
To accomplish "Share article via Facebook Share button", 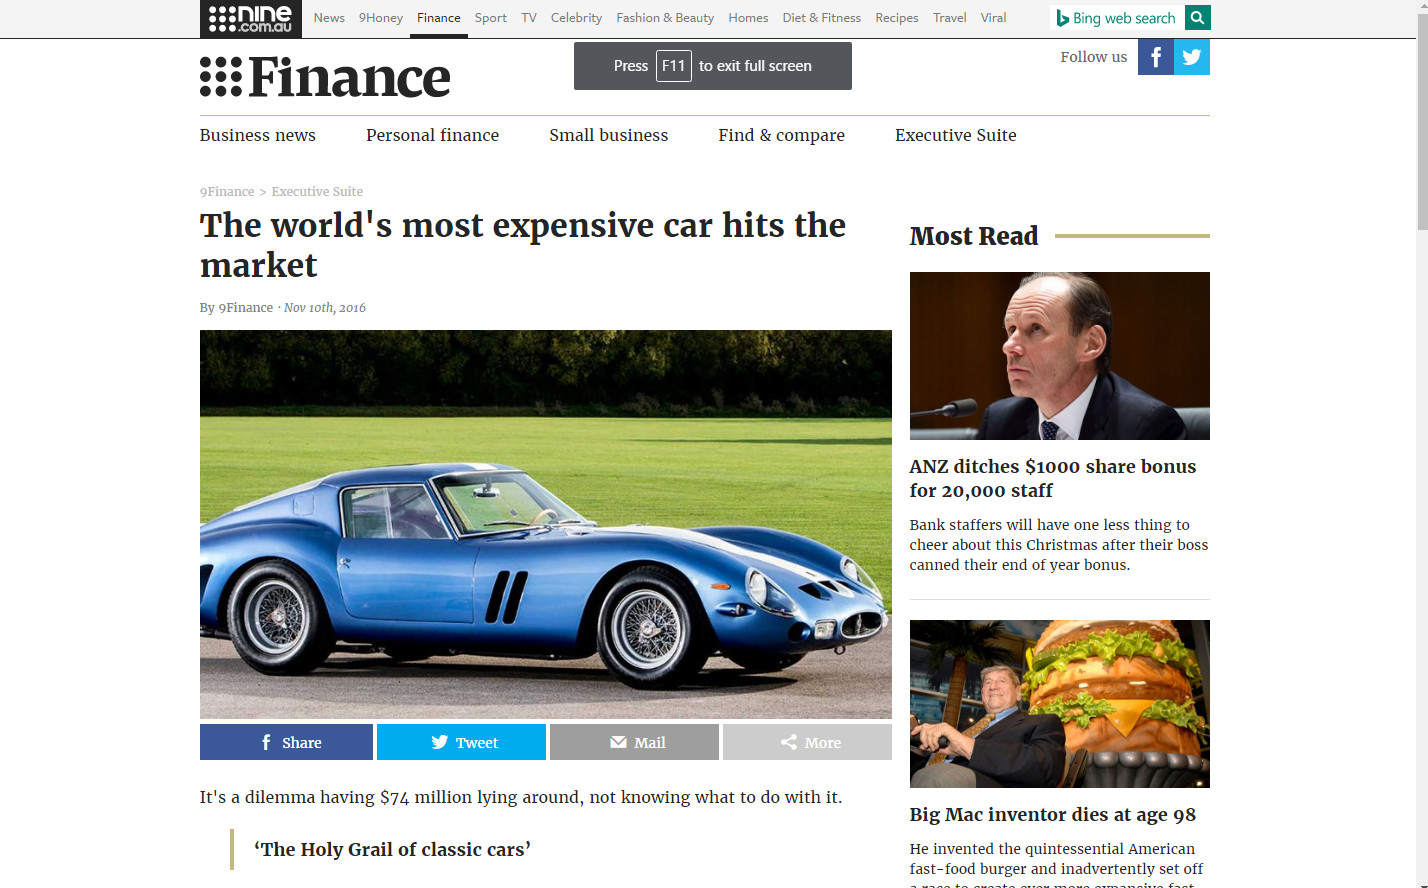I will (286, 742).
